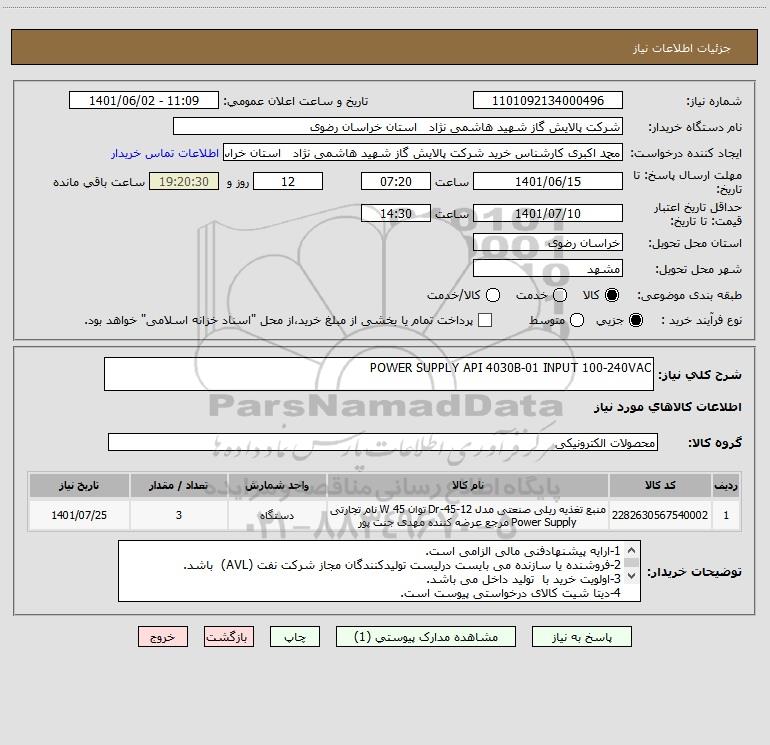Click the buyer notes scroll up arrow
The image size is (770, 745).
632,550
